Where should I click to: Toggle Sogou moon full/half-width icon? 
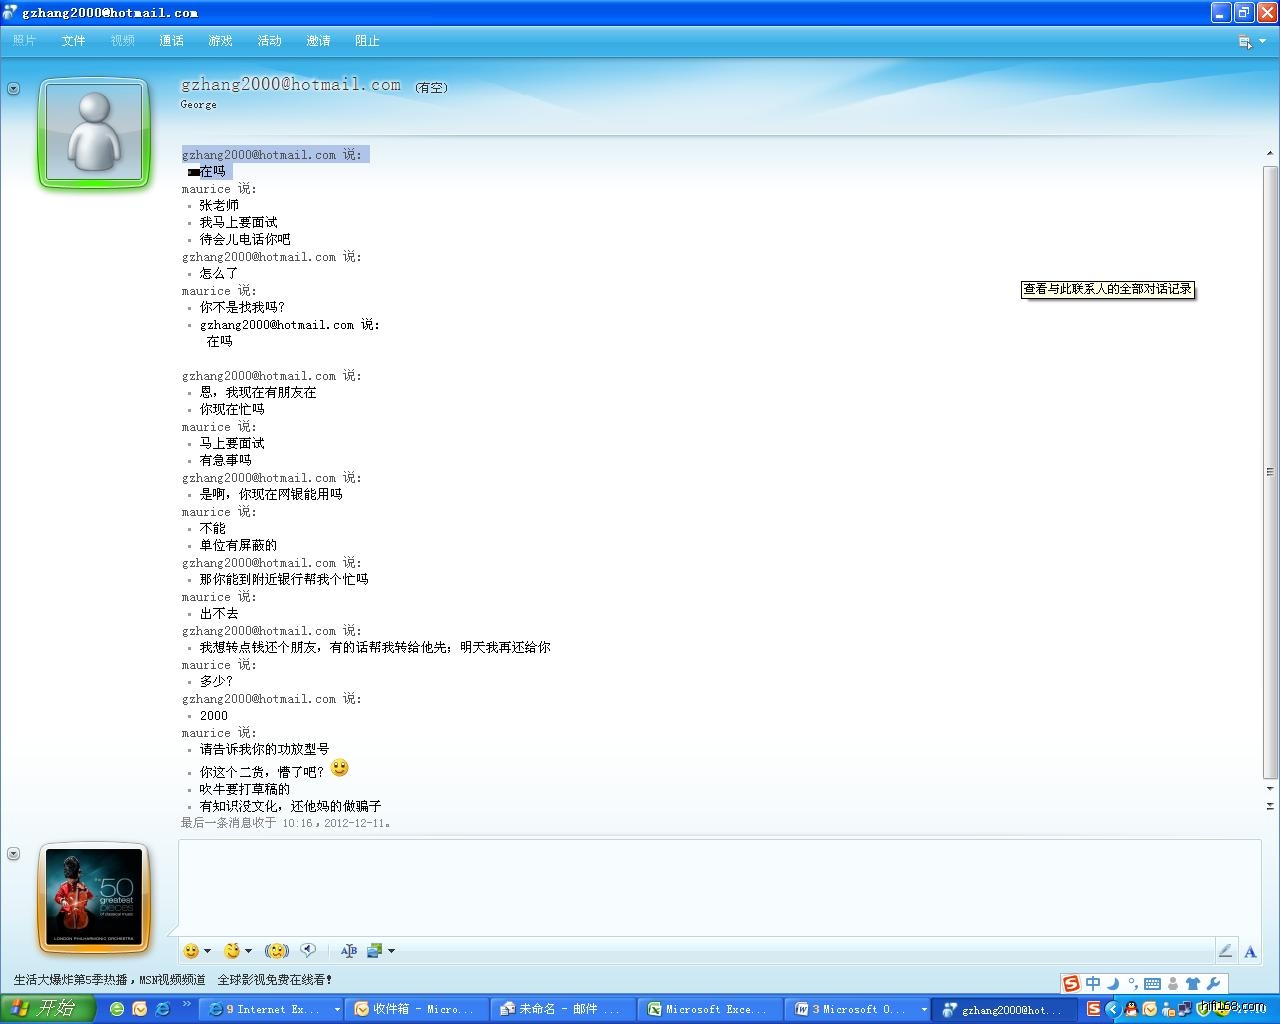pyautogui.click(x=1113, y=984)
